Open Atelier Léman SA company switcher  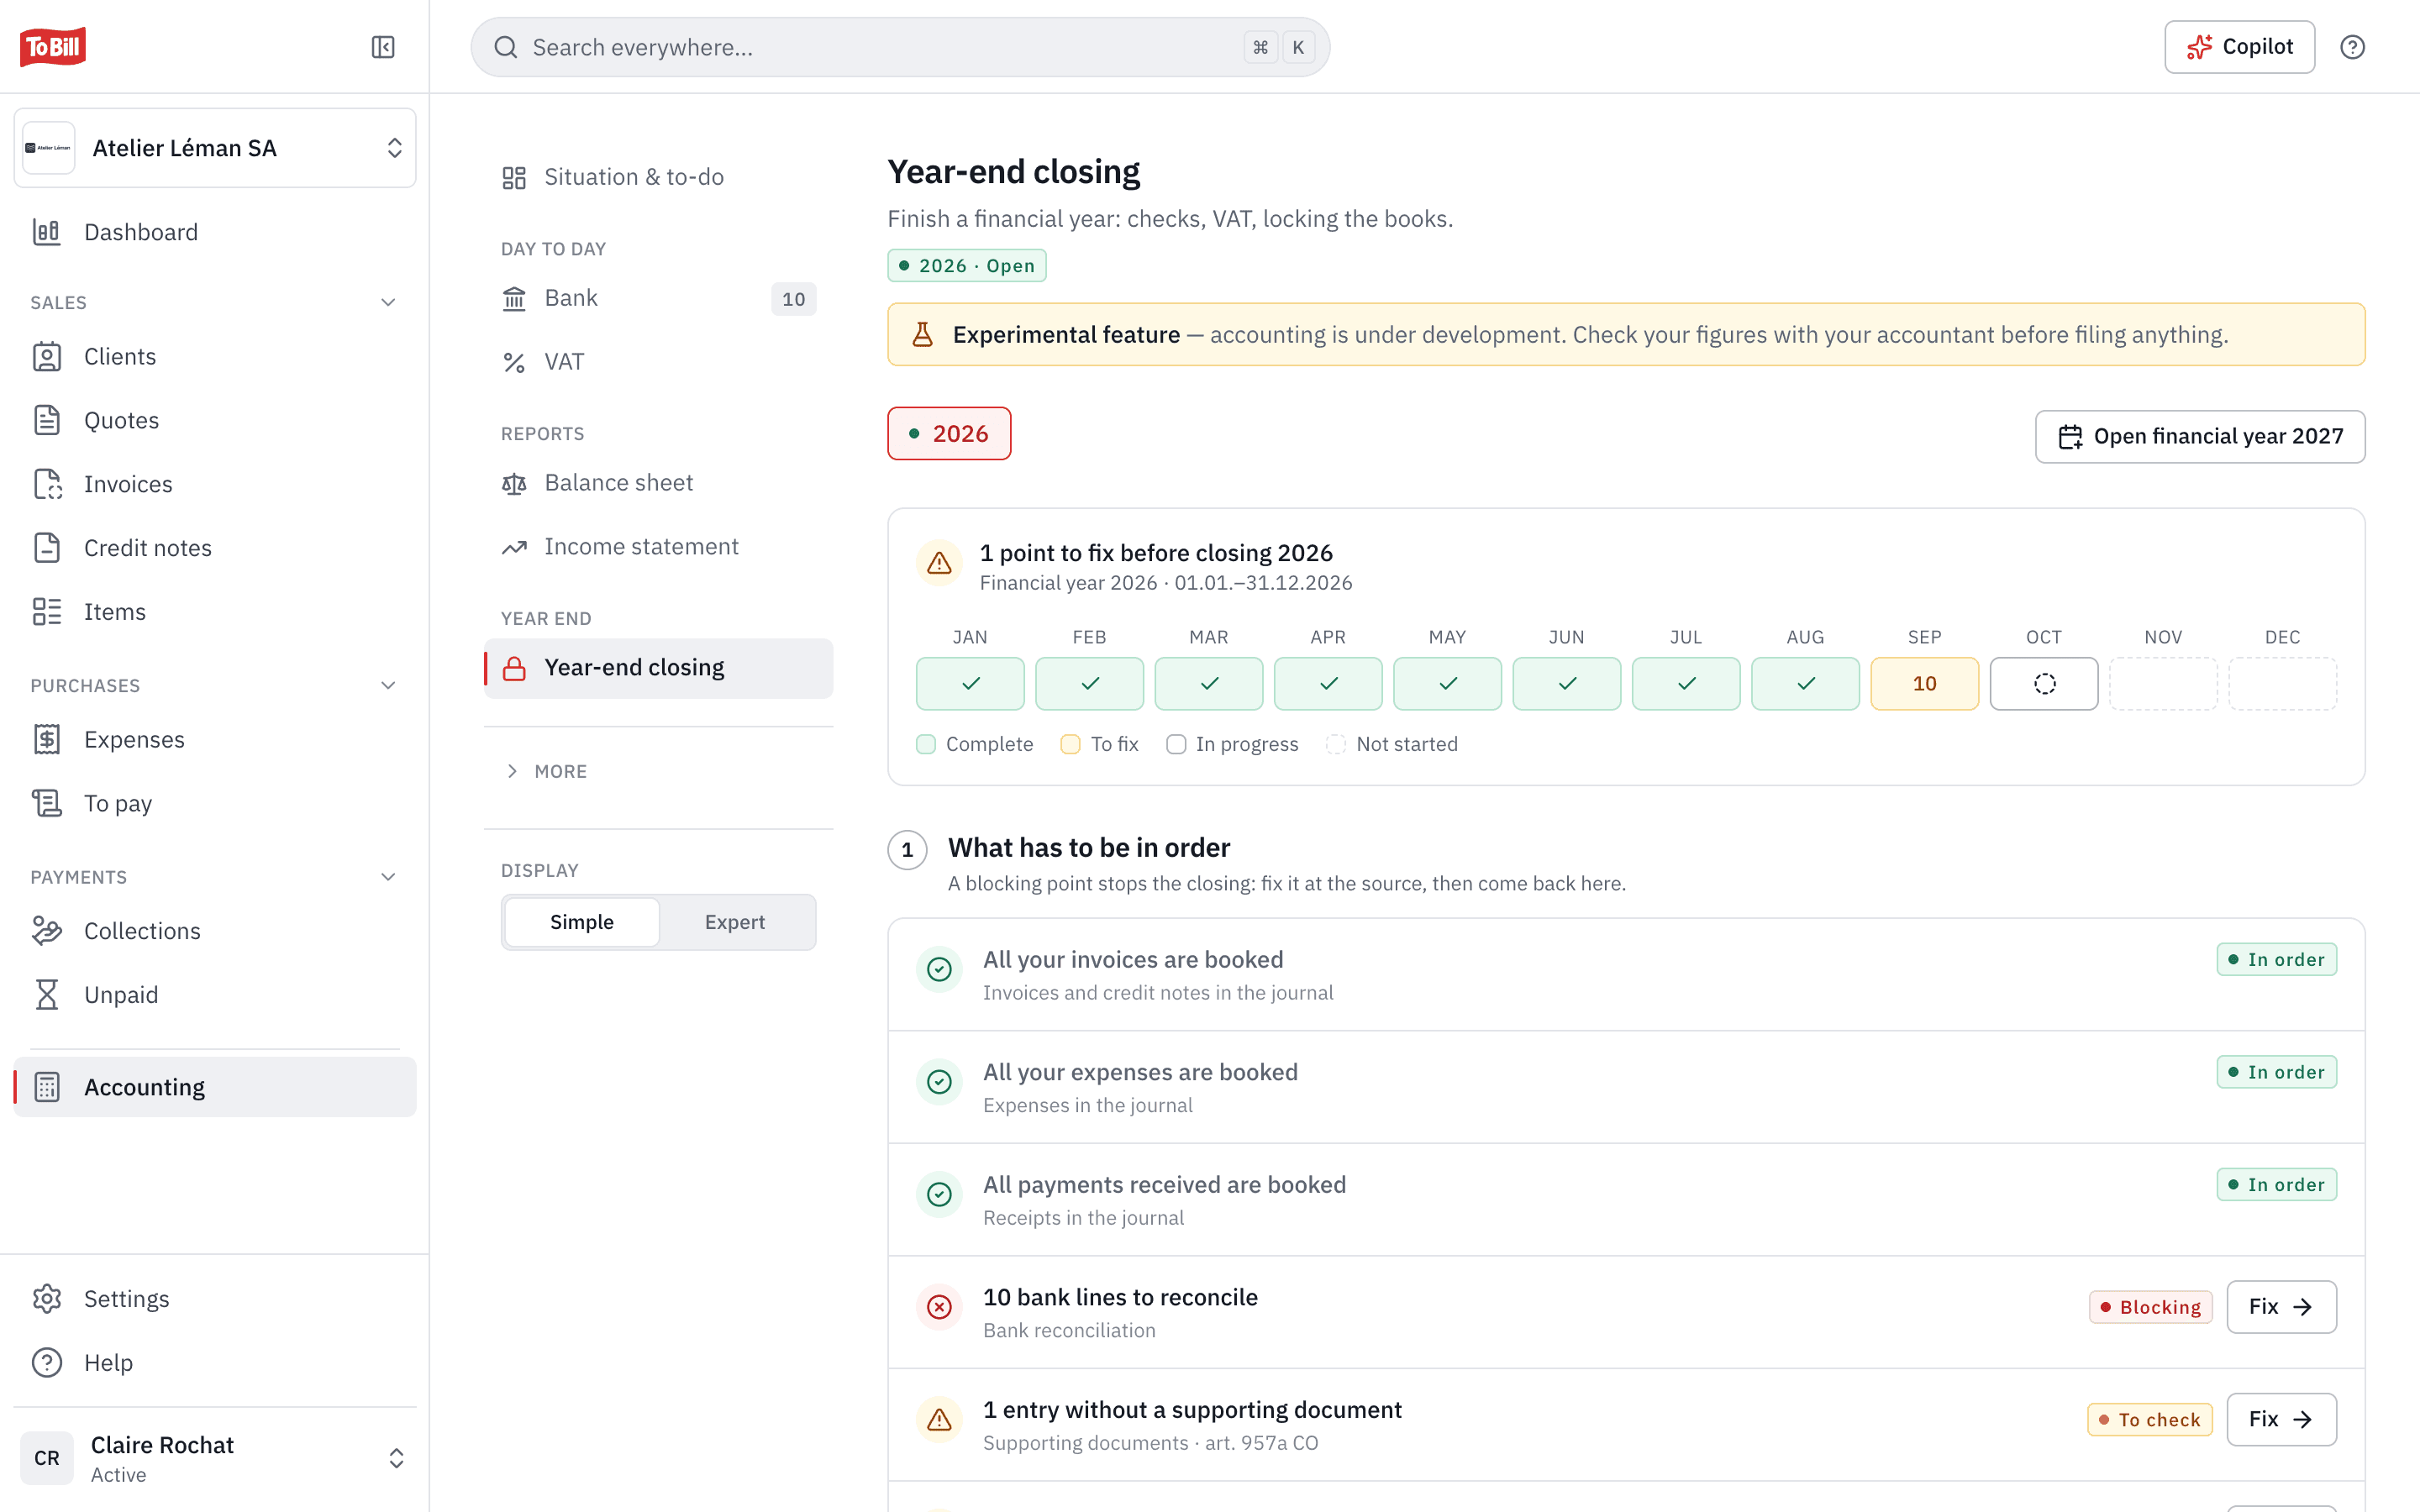pyautogui.click(x=215, y=148)
